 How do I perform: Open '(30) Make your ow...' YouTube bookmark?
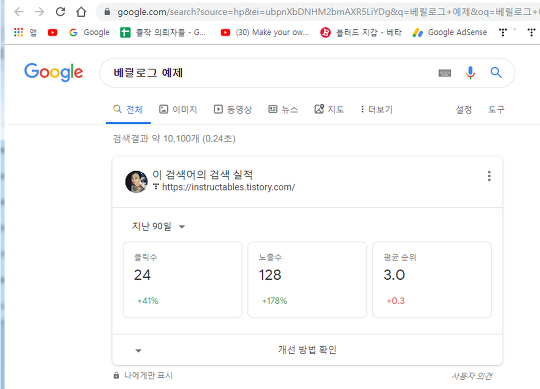coord(264,32)
